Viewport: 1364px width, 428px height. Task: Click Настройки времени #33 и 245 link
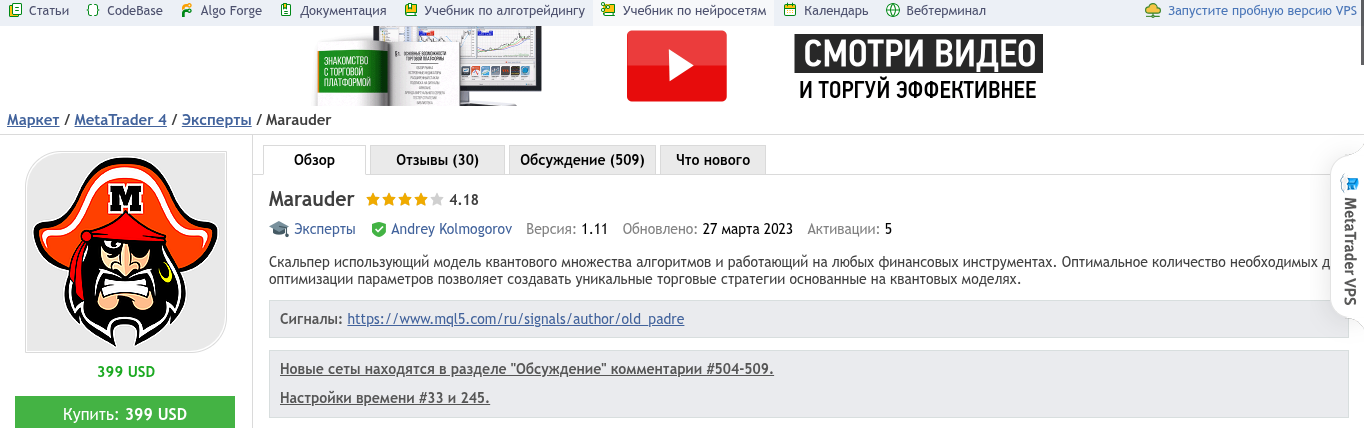point(385,398)
